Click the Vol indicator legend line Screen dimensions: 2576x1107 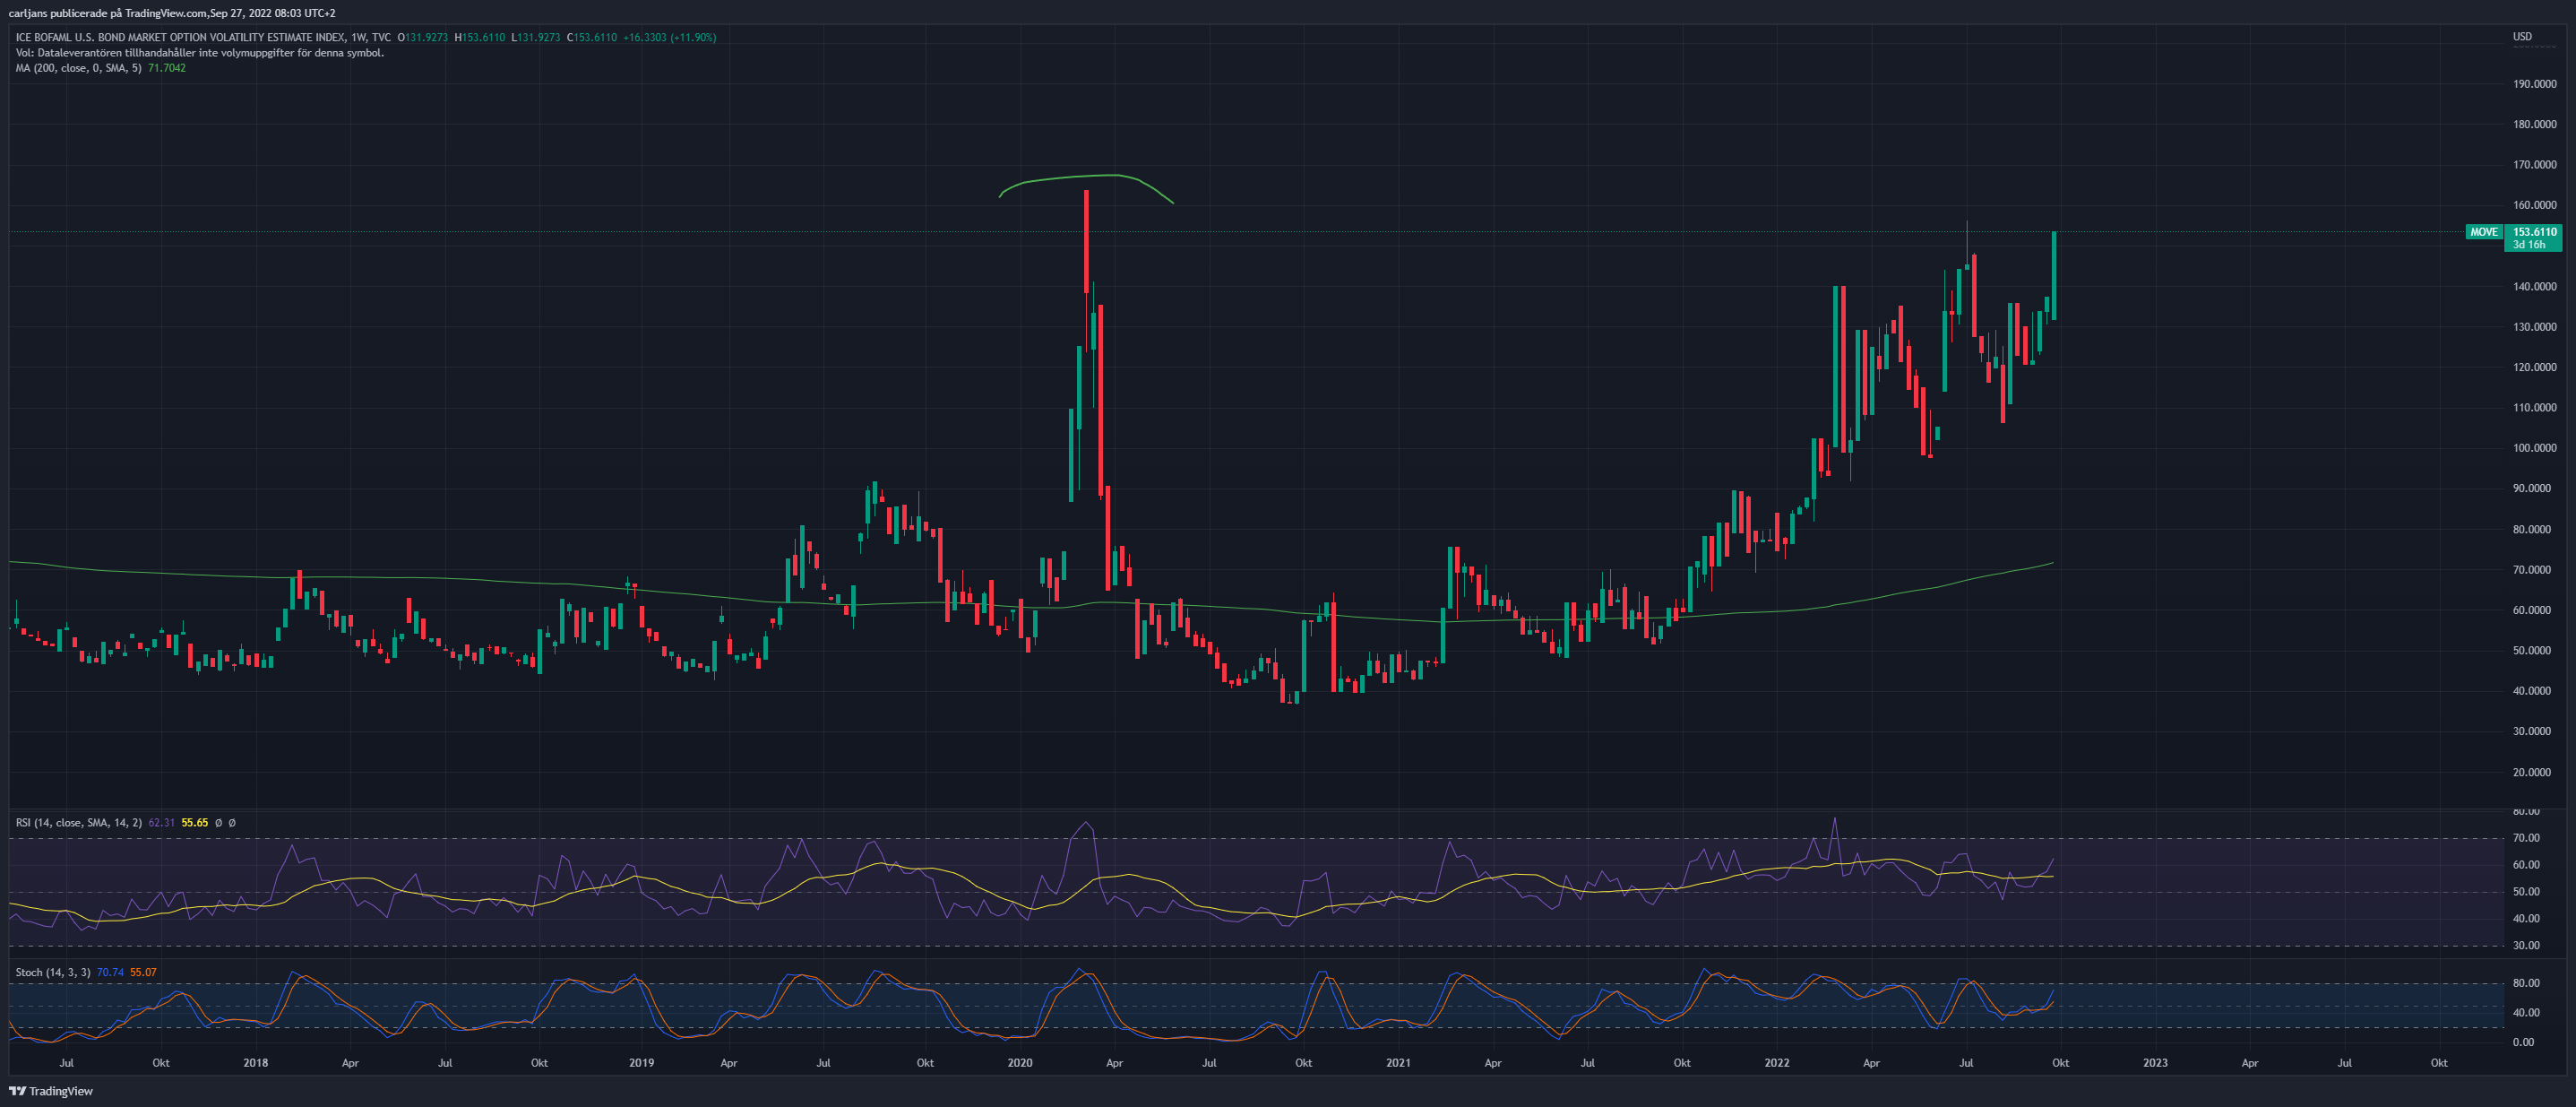point(200,53)
